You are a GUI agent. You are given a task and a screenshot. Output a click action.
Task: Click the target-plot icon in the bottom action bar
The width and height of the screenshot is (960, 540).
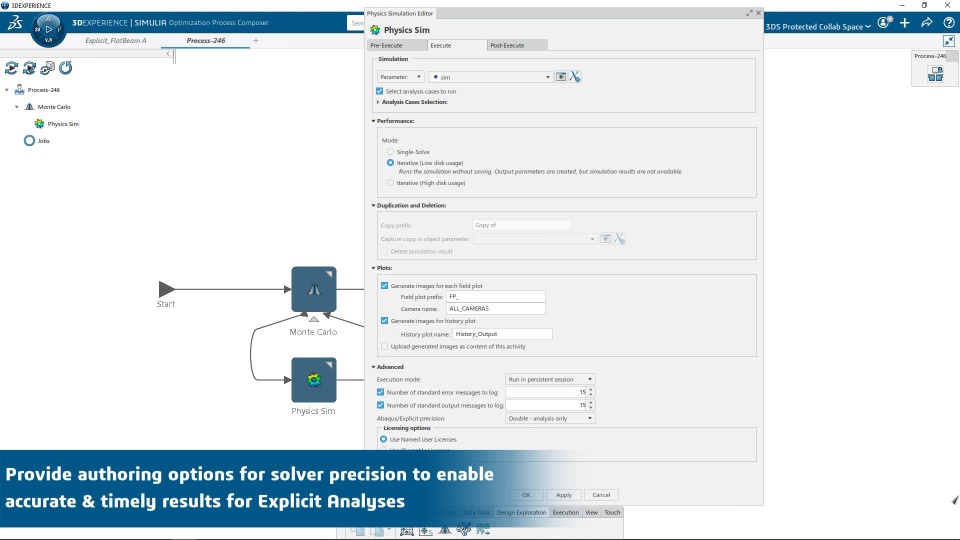[x=426, y=531]
